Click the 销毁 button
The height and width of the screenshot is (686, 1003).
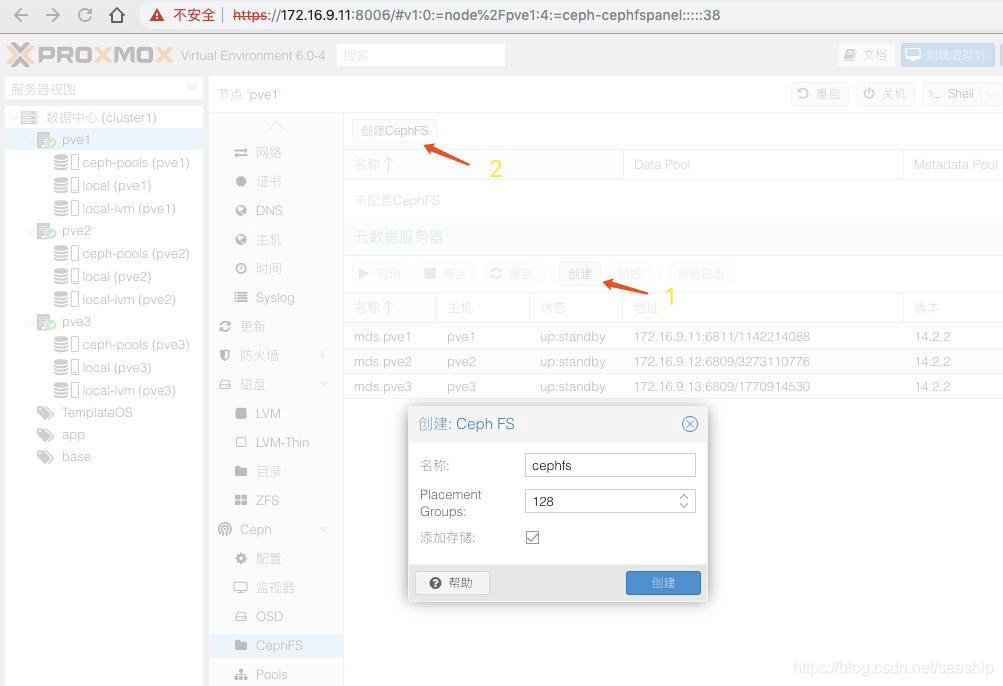click(630, 274)
